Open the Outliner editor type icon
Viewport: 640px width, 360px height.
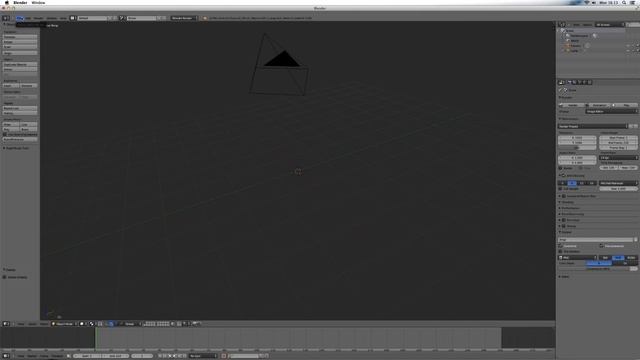point(562,24)
